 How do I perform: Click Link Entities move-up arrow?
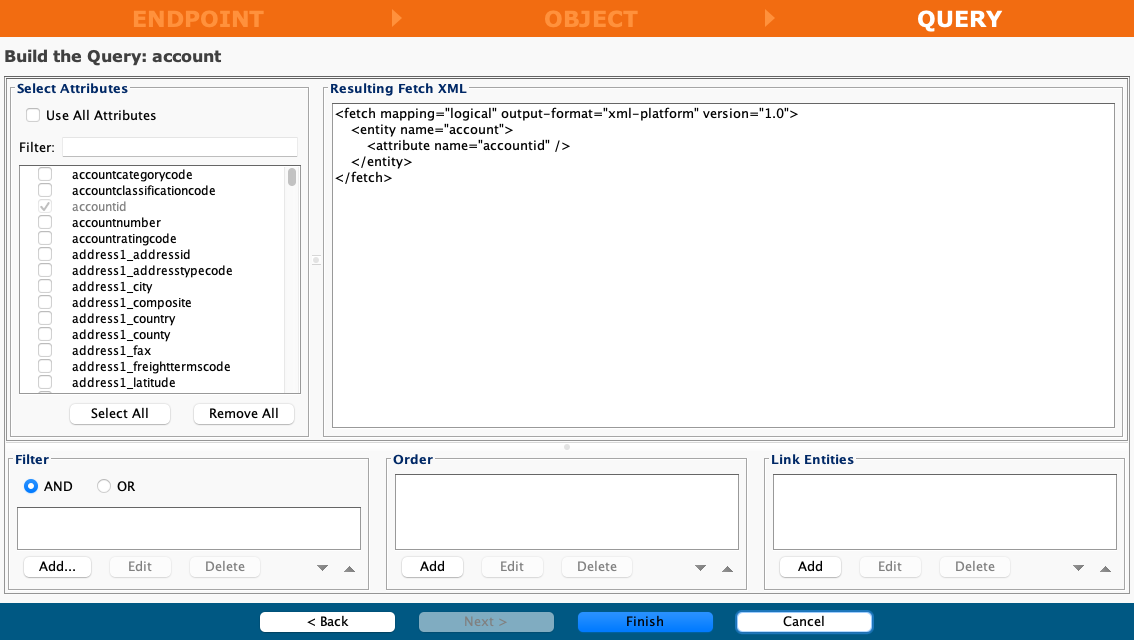coord(1105,568)
